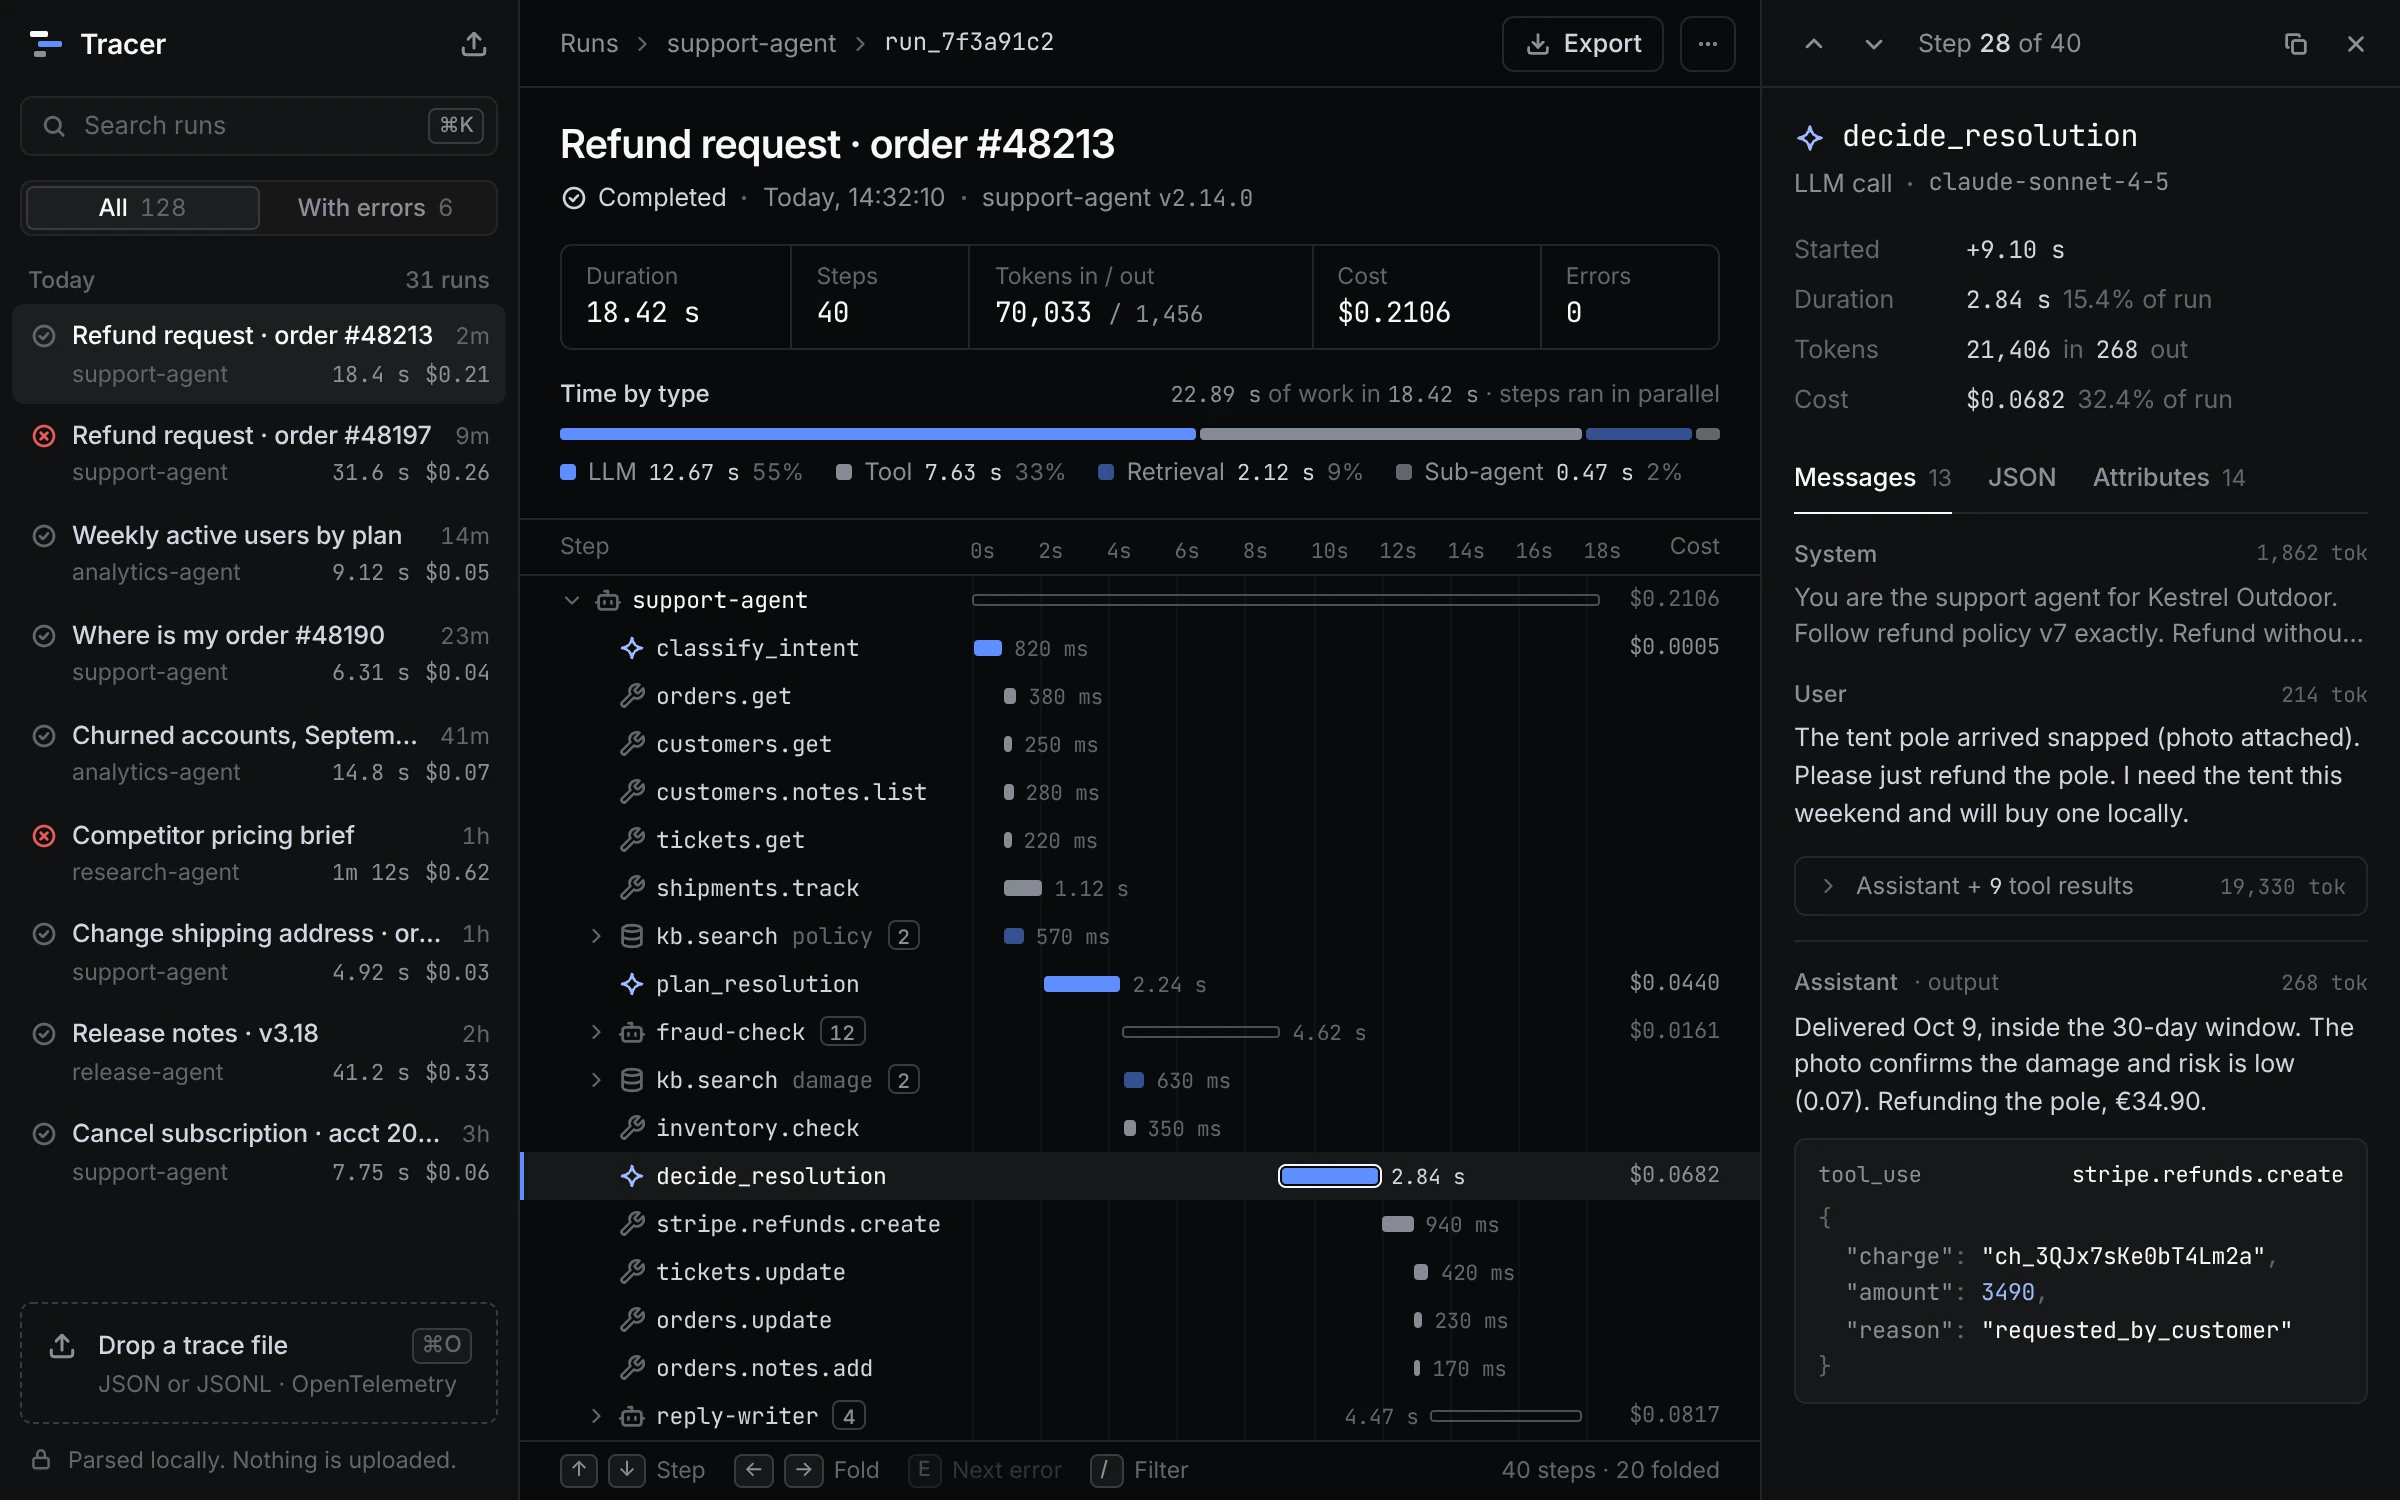Select the stripe.refunds.create step row

[1140, 1224]
